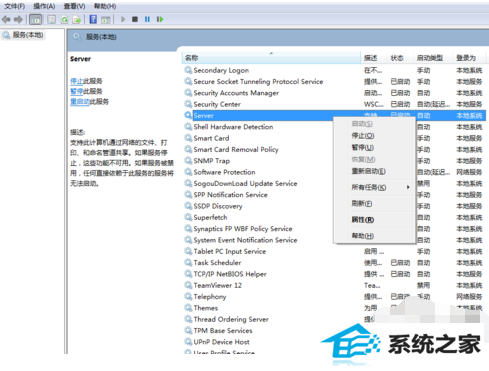Start service using the play toolbar icon
This screenshot has width=489, height=371.
(x=123, y=19)
